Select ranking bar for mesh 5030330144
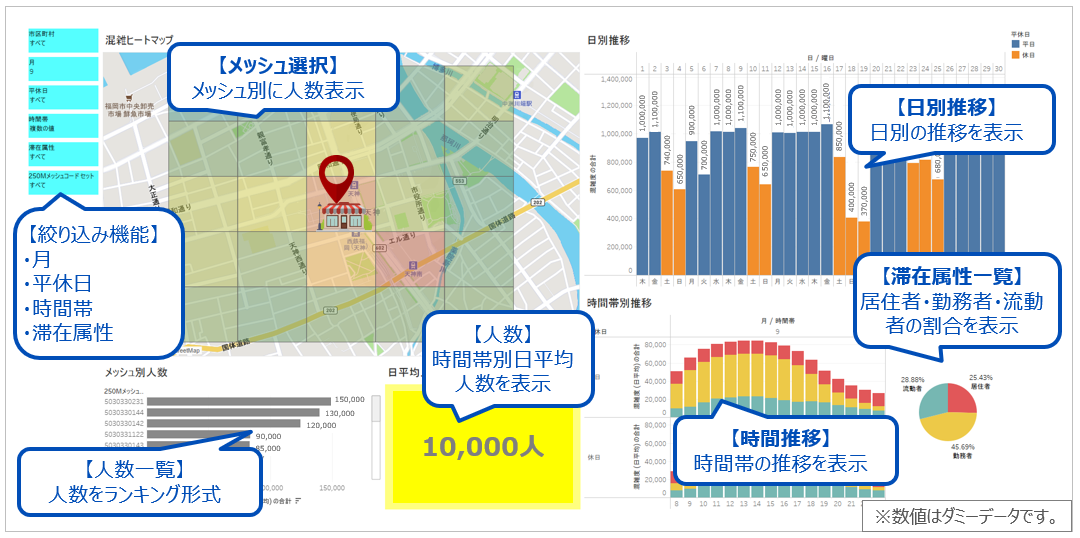This screenshot has width=1080, height=538. click(x=233, y=412)
